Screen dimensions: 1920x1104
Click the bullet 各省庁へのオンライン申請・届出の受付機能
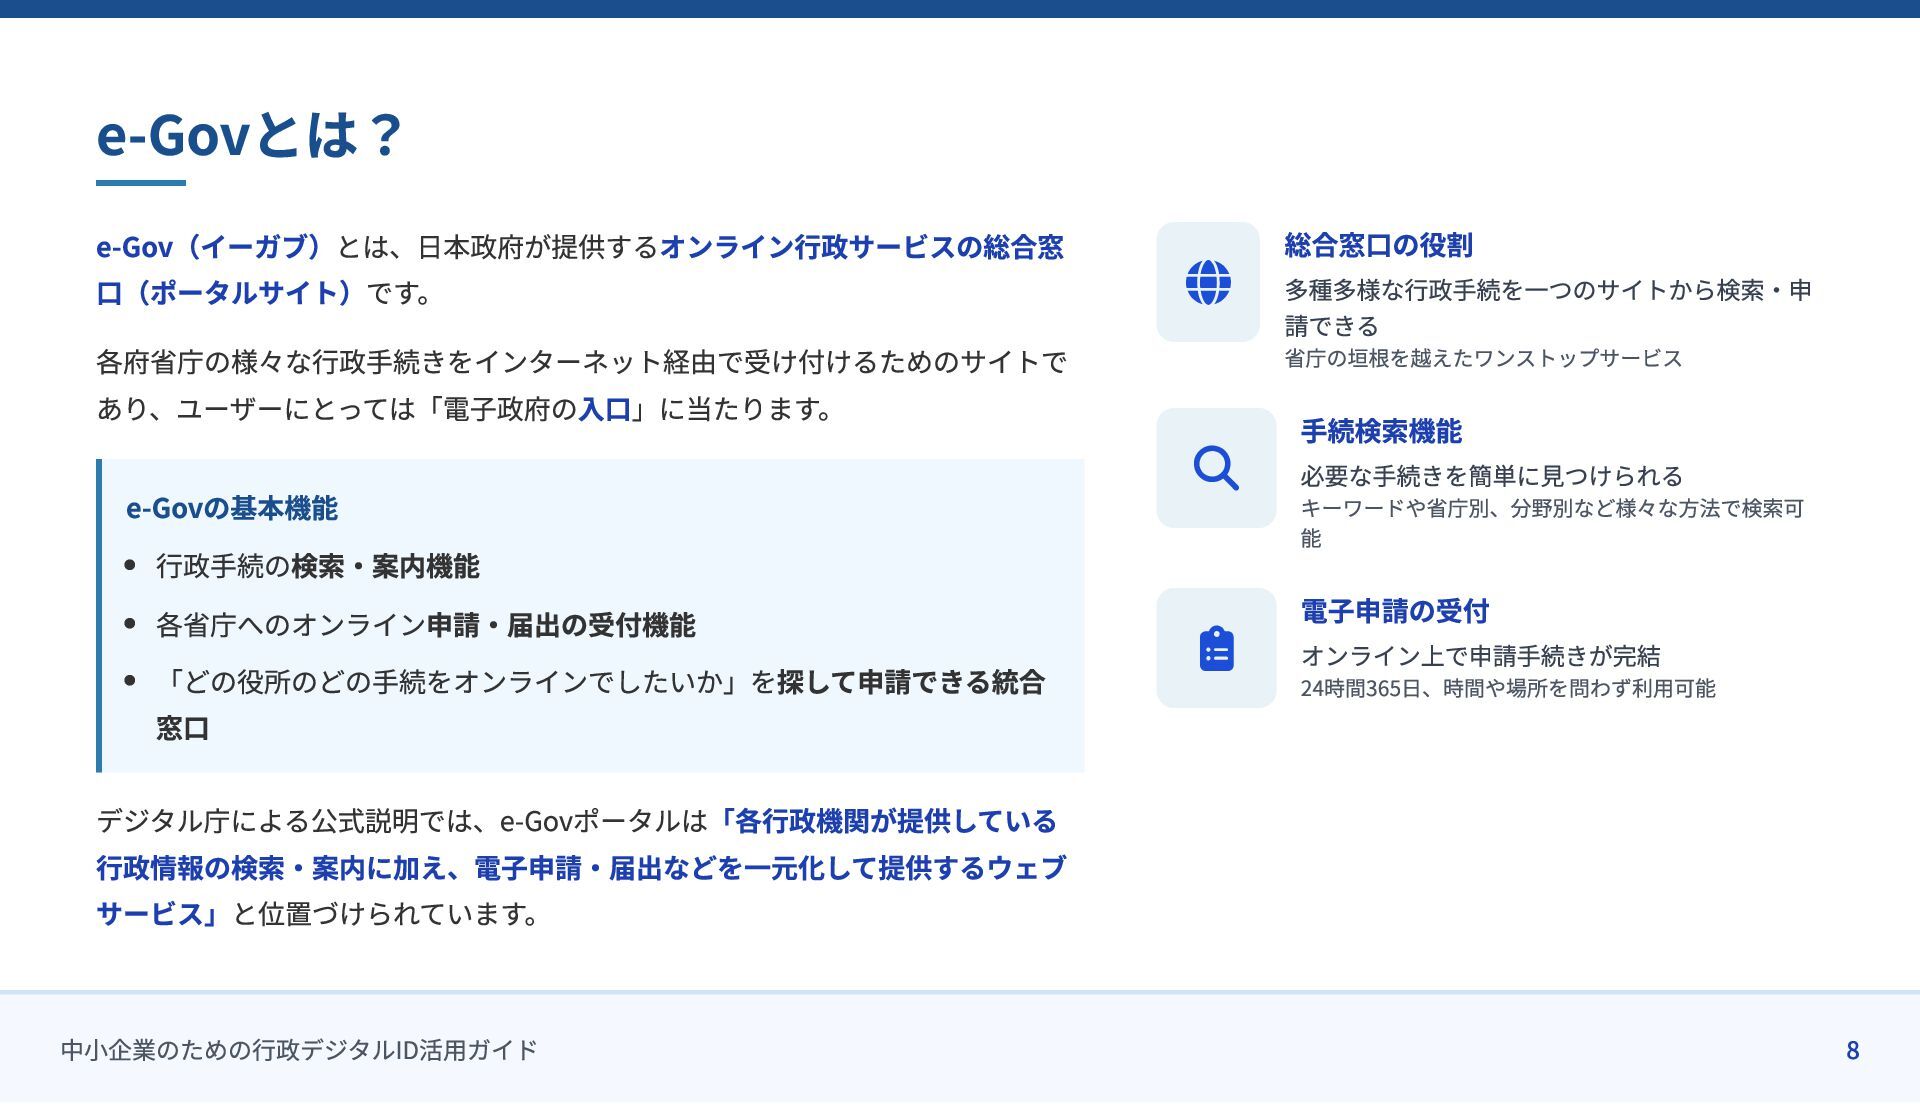tap(425, 625)
